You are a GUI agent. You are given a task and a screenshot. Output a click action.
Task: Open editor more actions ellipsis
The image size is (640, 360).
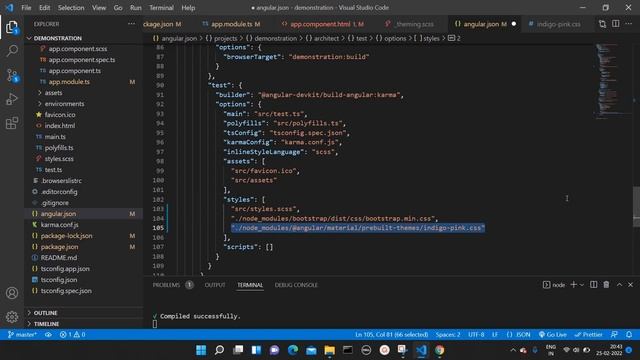point(629,24)
